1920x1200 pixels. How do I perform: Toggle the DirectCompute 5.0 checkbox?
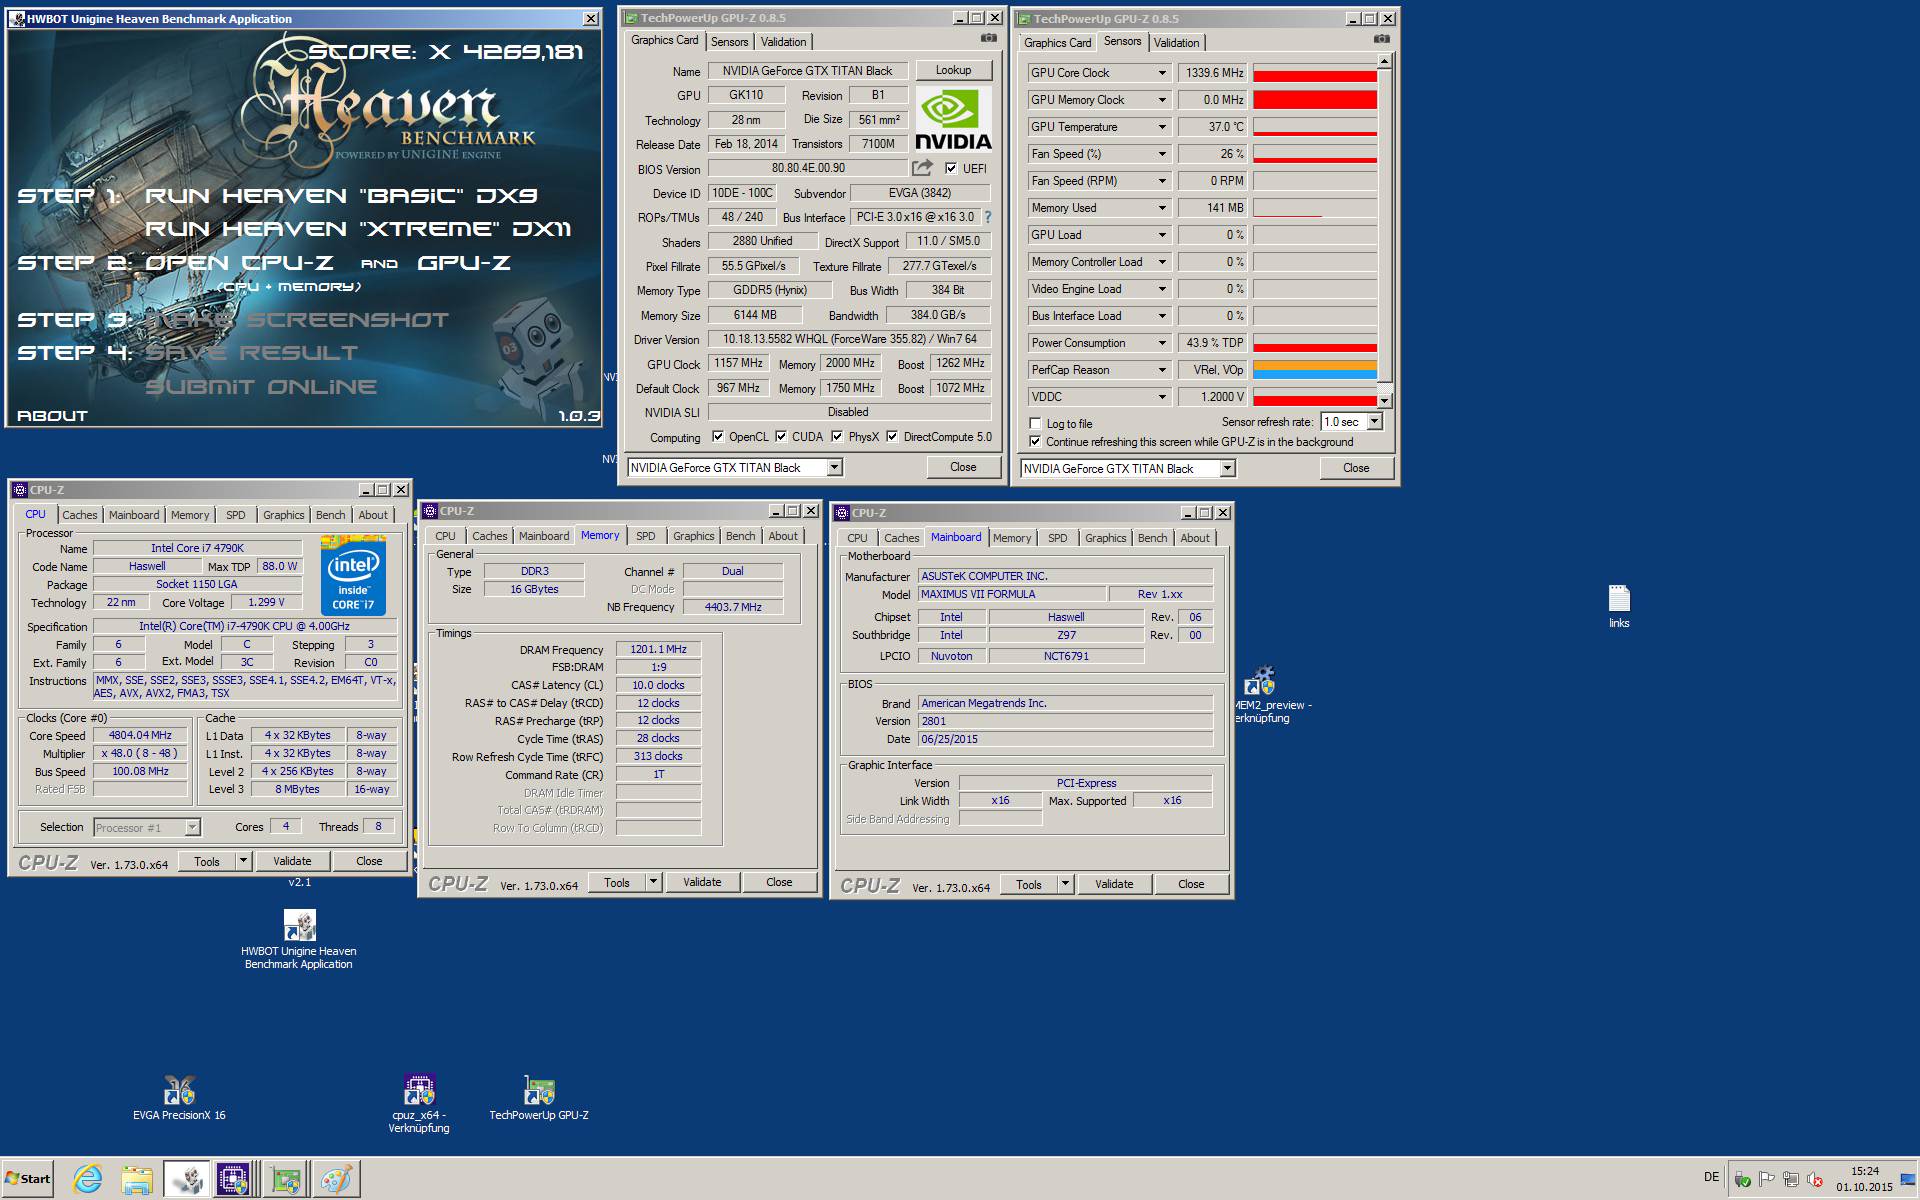pyautogui.click(x=892, y=436)
